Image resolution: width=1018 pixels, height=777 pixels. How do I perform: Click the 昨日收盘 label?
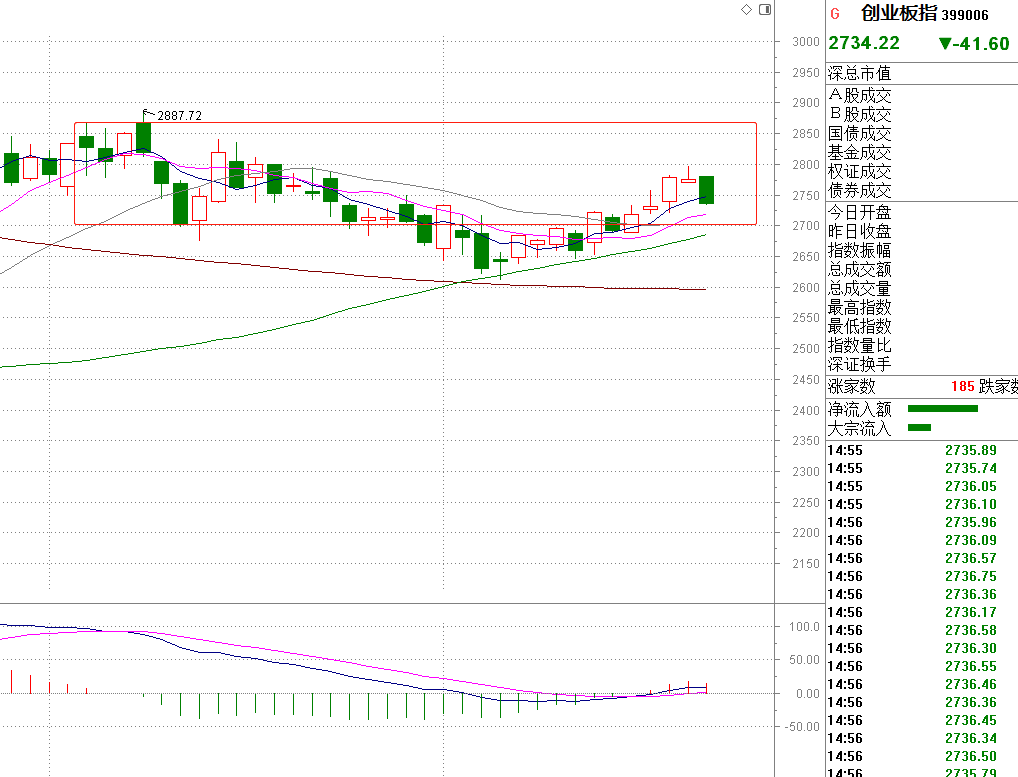tap(860, 231)
